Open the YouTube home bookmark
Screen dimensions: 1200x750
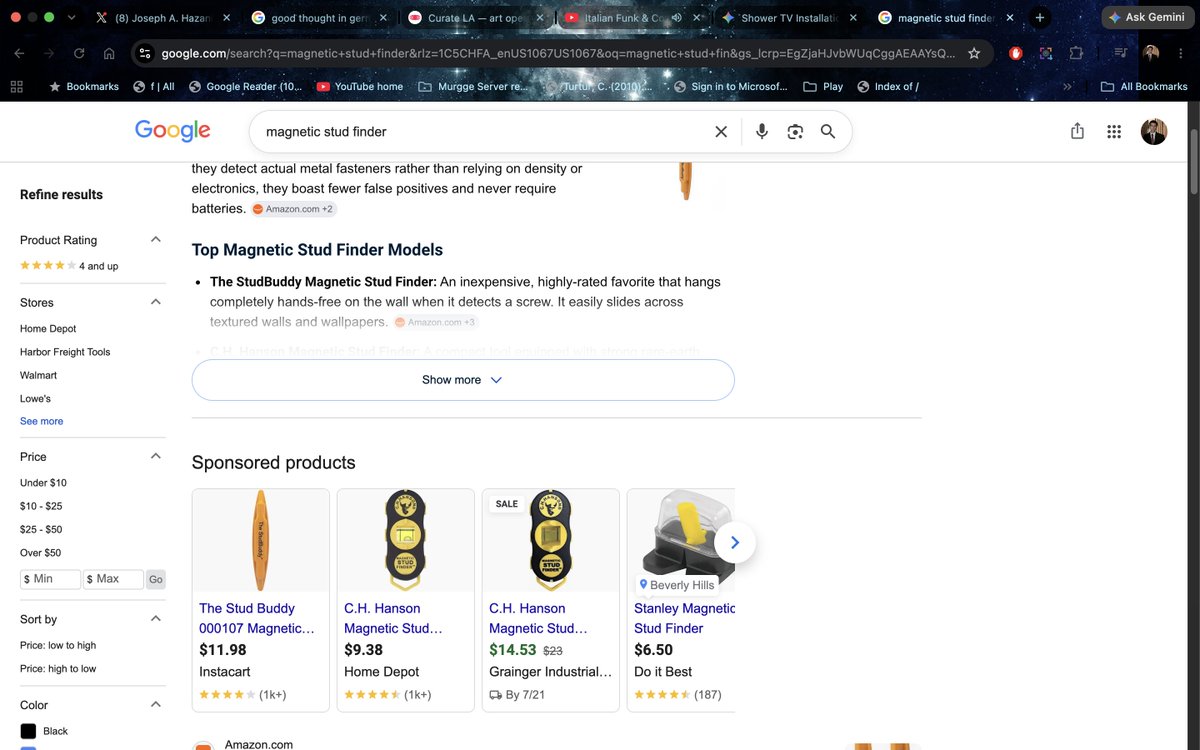pos(360,87)
